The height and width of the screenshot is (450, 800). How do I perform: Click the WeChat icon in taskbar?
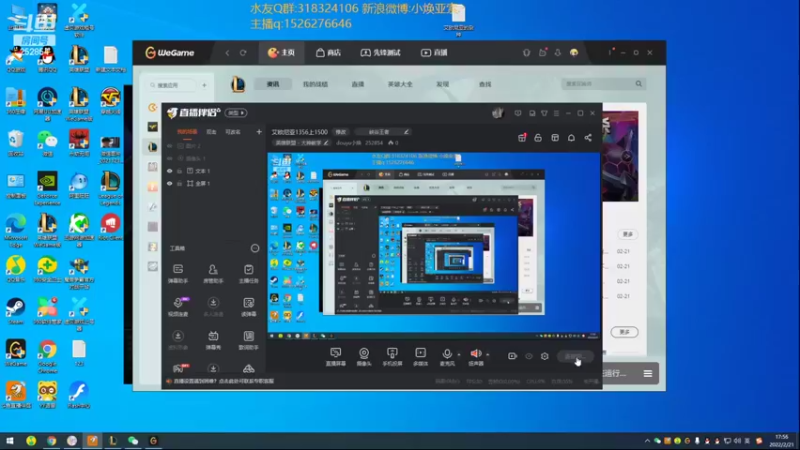tap(133, 441)
